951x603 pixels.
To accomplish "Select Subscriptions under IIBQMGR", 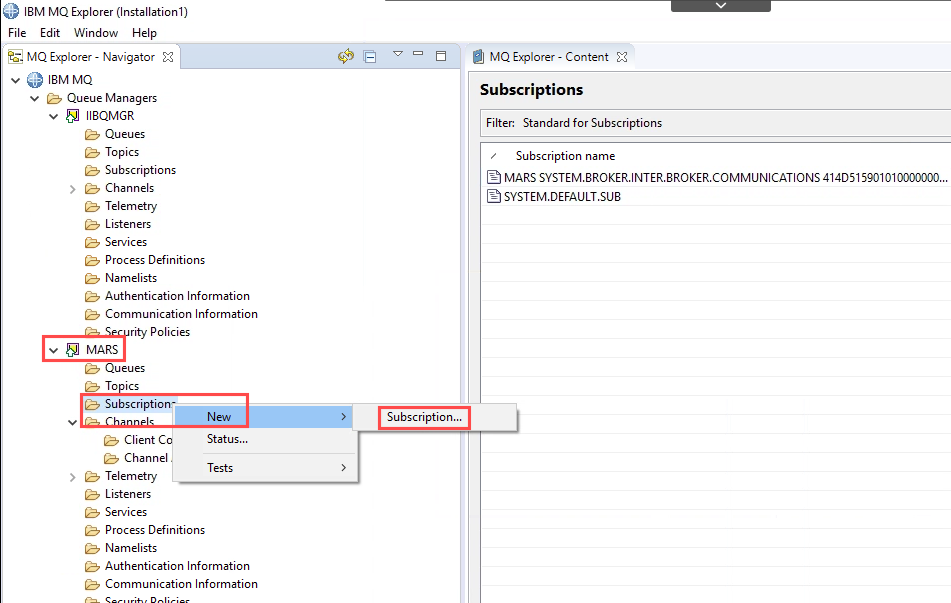I will pos(140,170).
